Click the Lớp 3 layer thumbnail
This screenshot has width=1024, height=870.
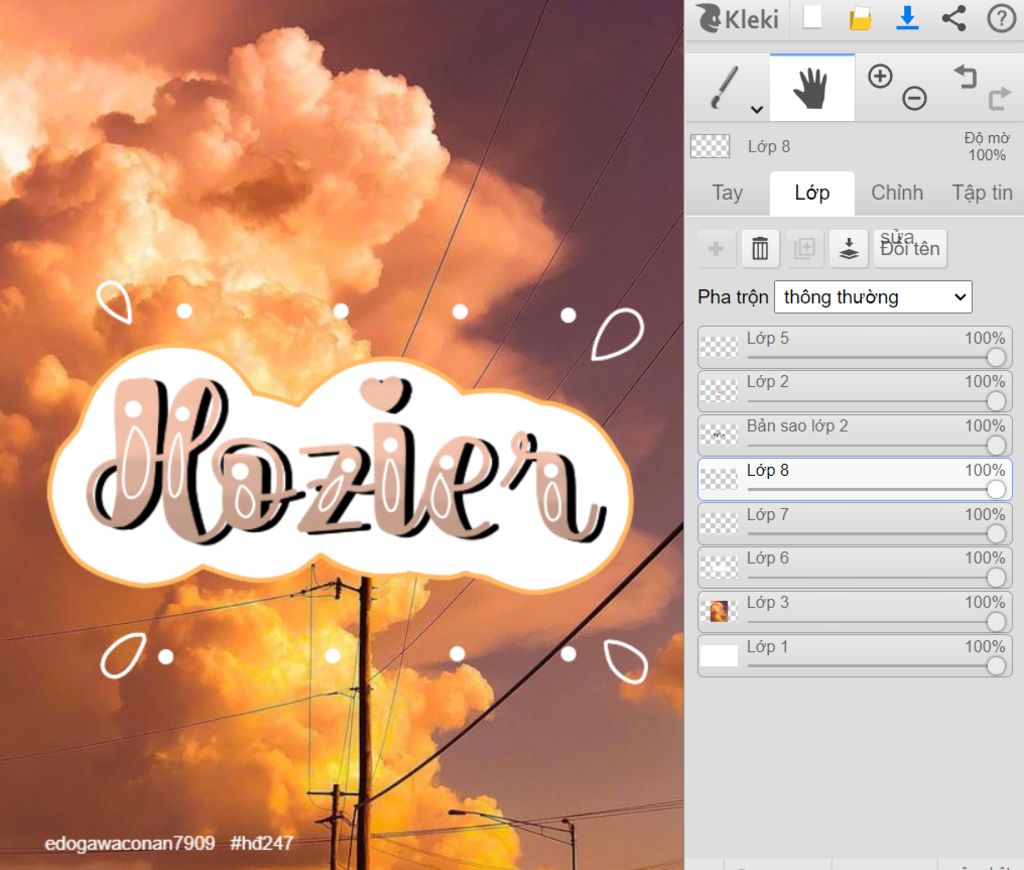click(718, 611)
